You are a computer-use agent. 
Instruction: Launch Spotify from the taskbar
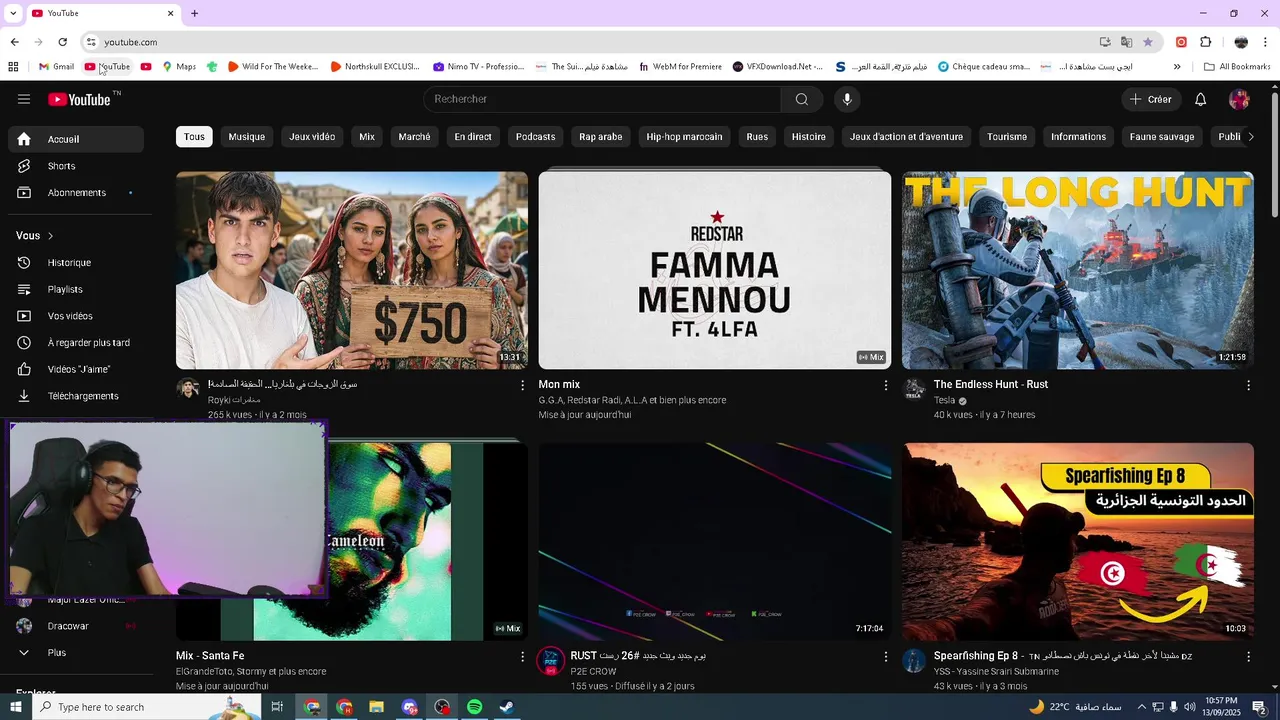tap(474, 707)
